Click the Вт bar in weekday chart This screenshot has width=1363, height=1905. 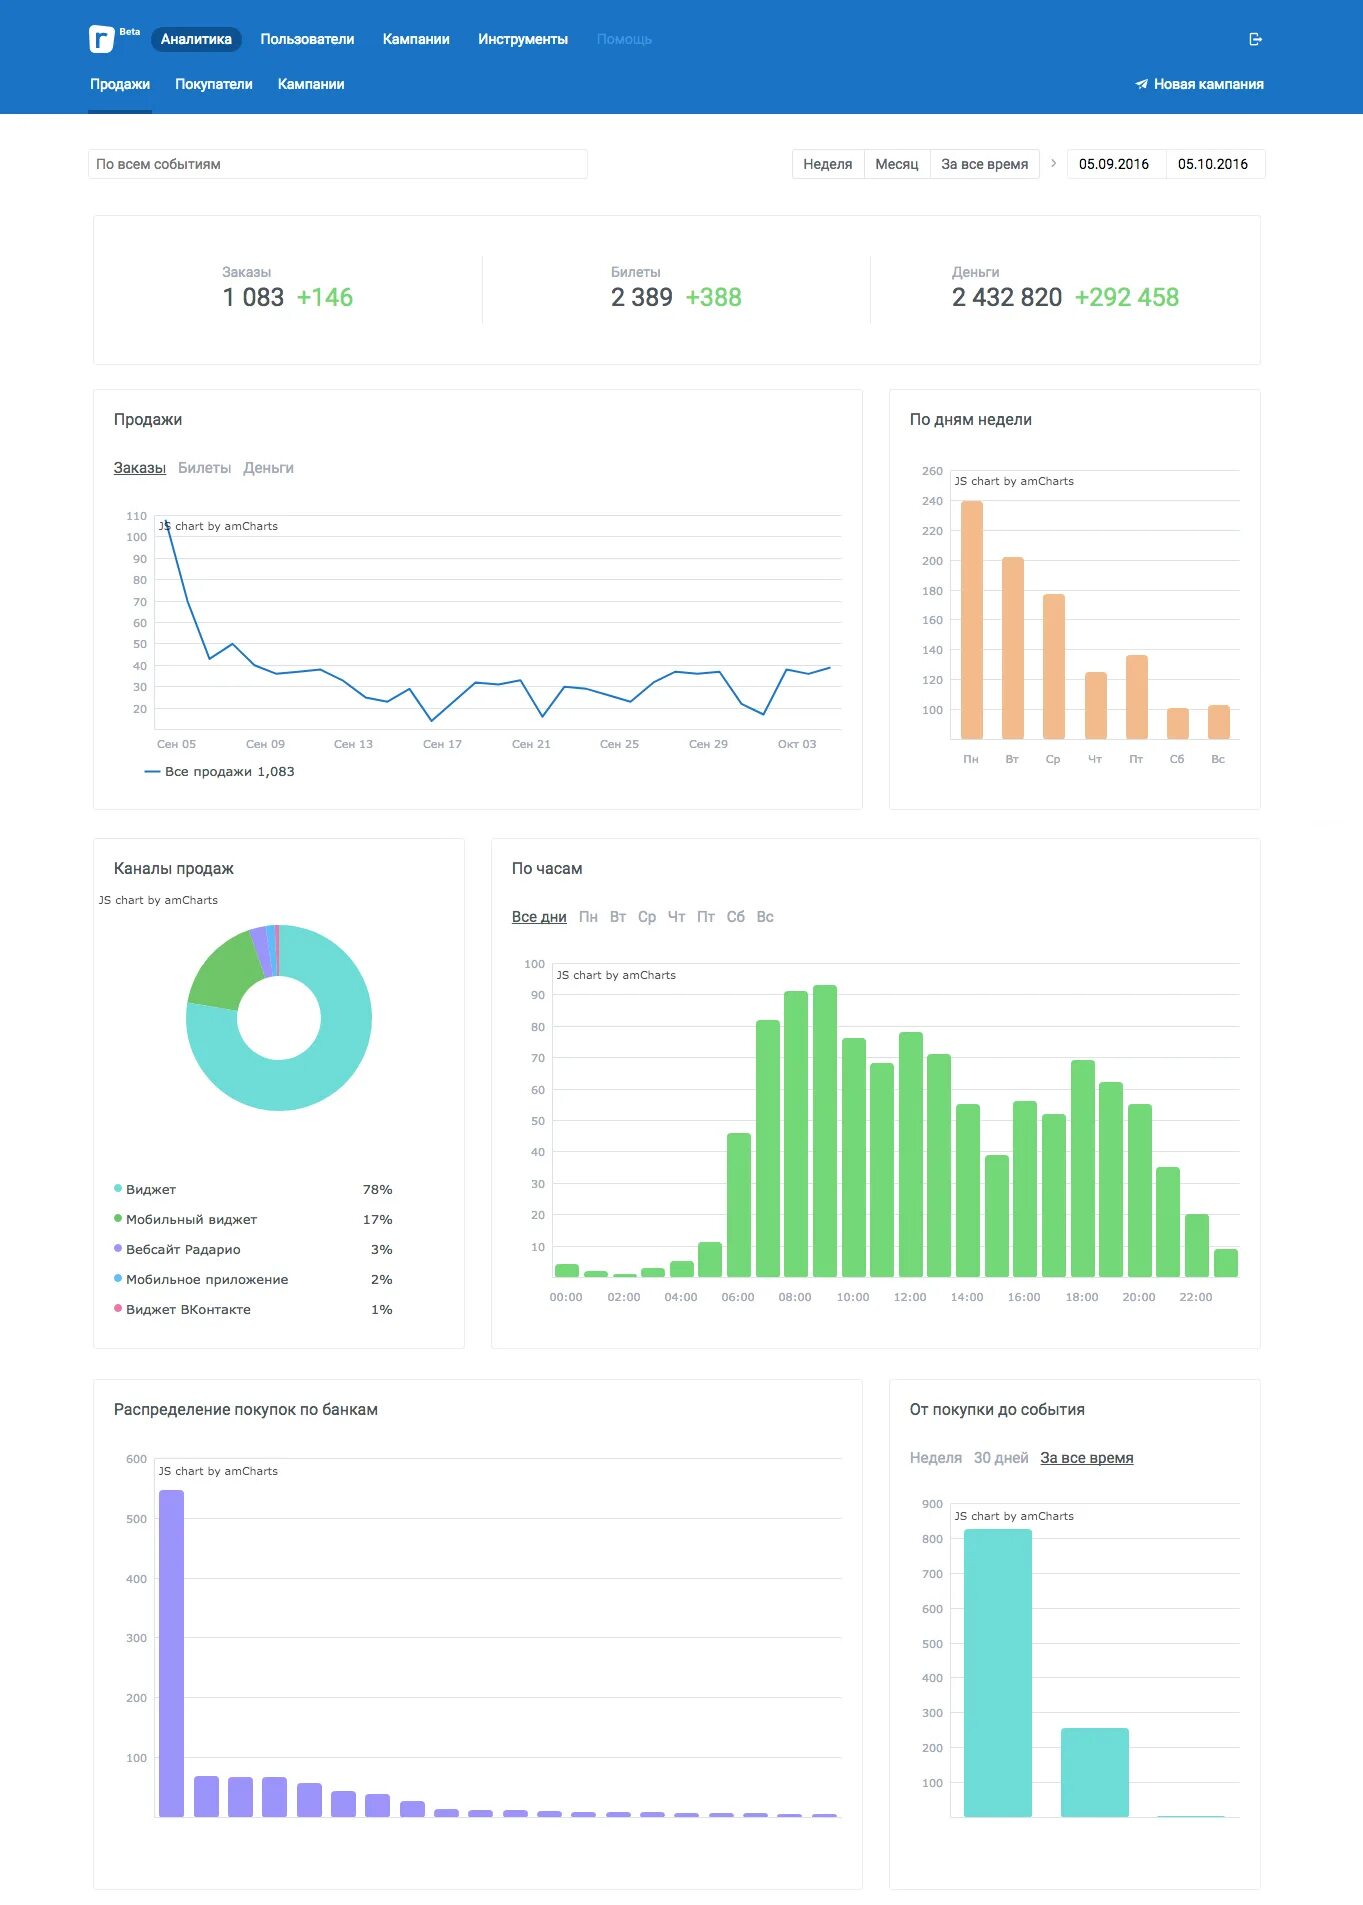1013,648
